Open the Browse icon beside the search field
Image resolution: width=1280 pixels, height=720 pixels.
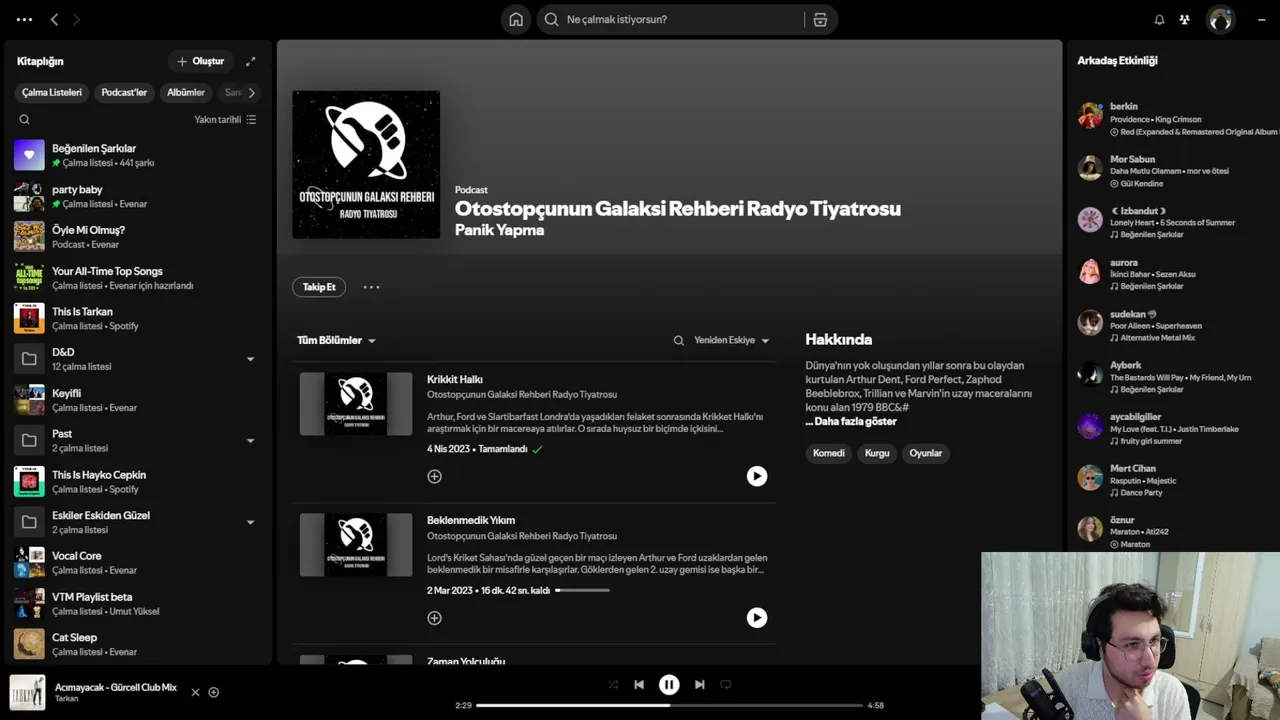click(x=820, y=19)
